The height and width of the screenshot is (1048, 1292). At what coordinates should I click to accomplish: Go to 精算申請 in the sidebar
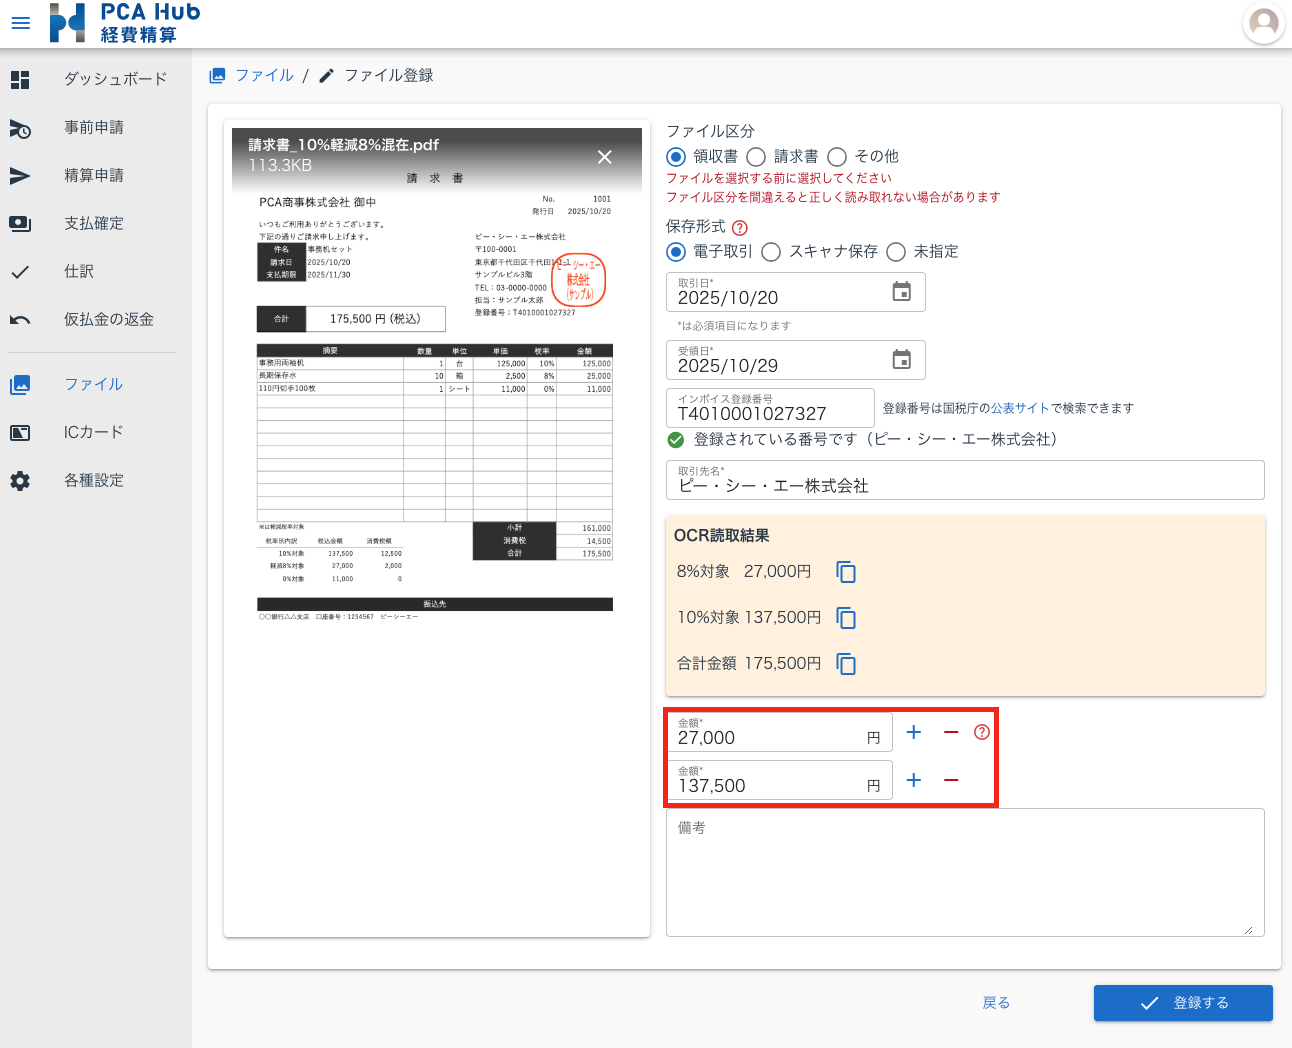(94, 176)
